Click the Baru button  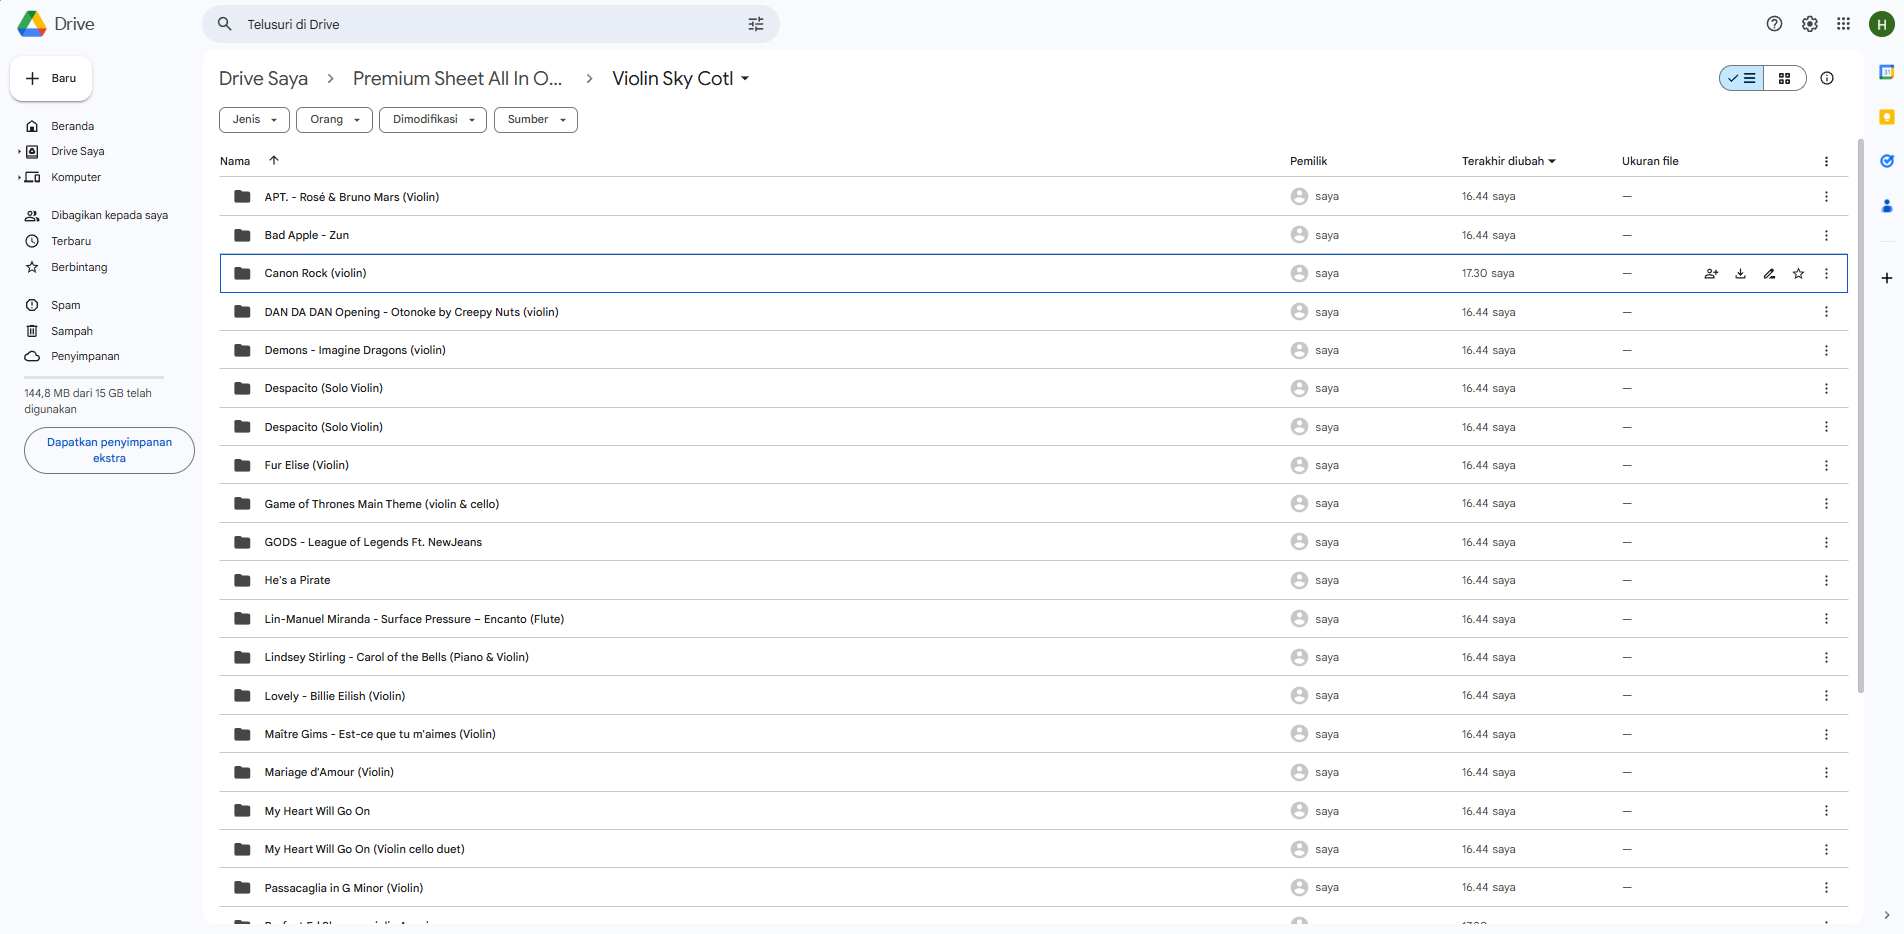pos(51,78)
